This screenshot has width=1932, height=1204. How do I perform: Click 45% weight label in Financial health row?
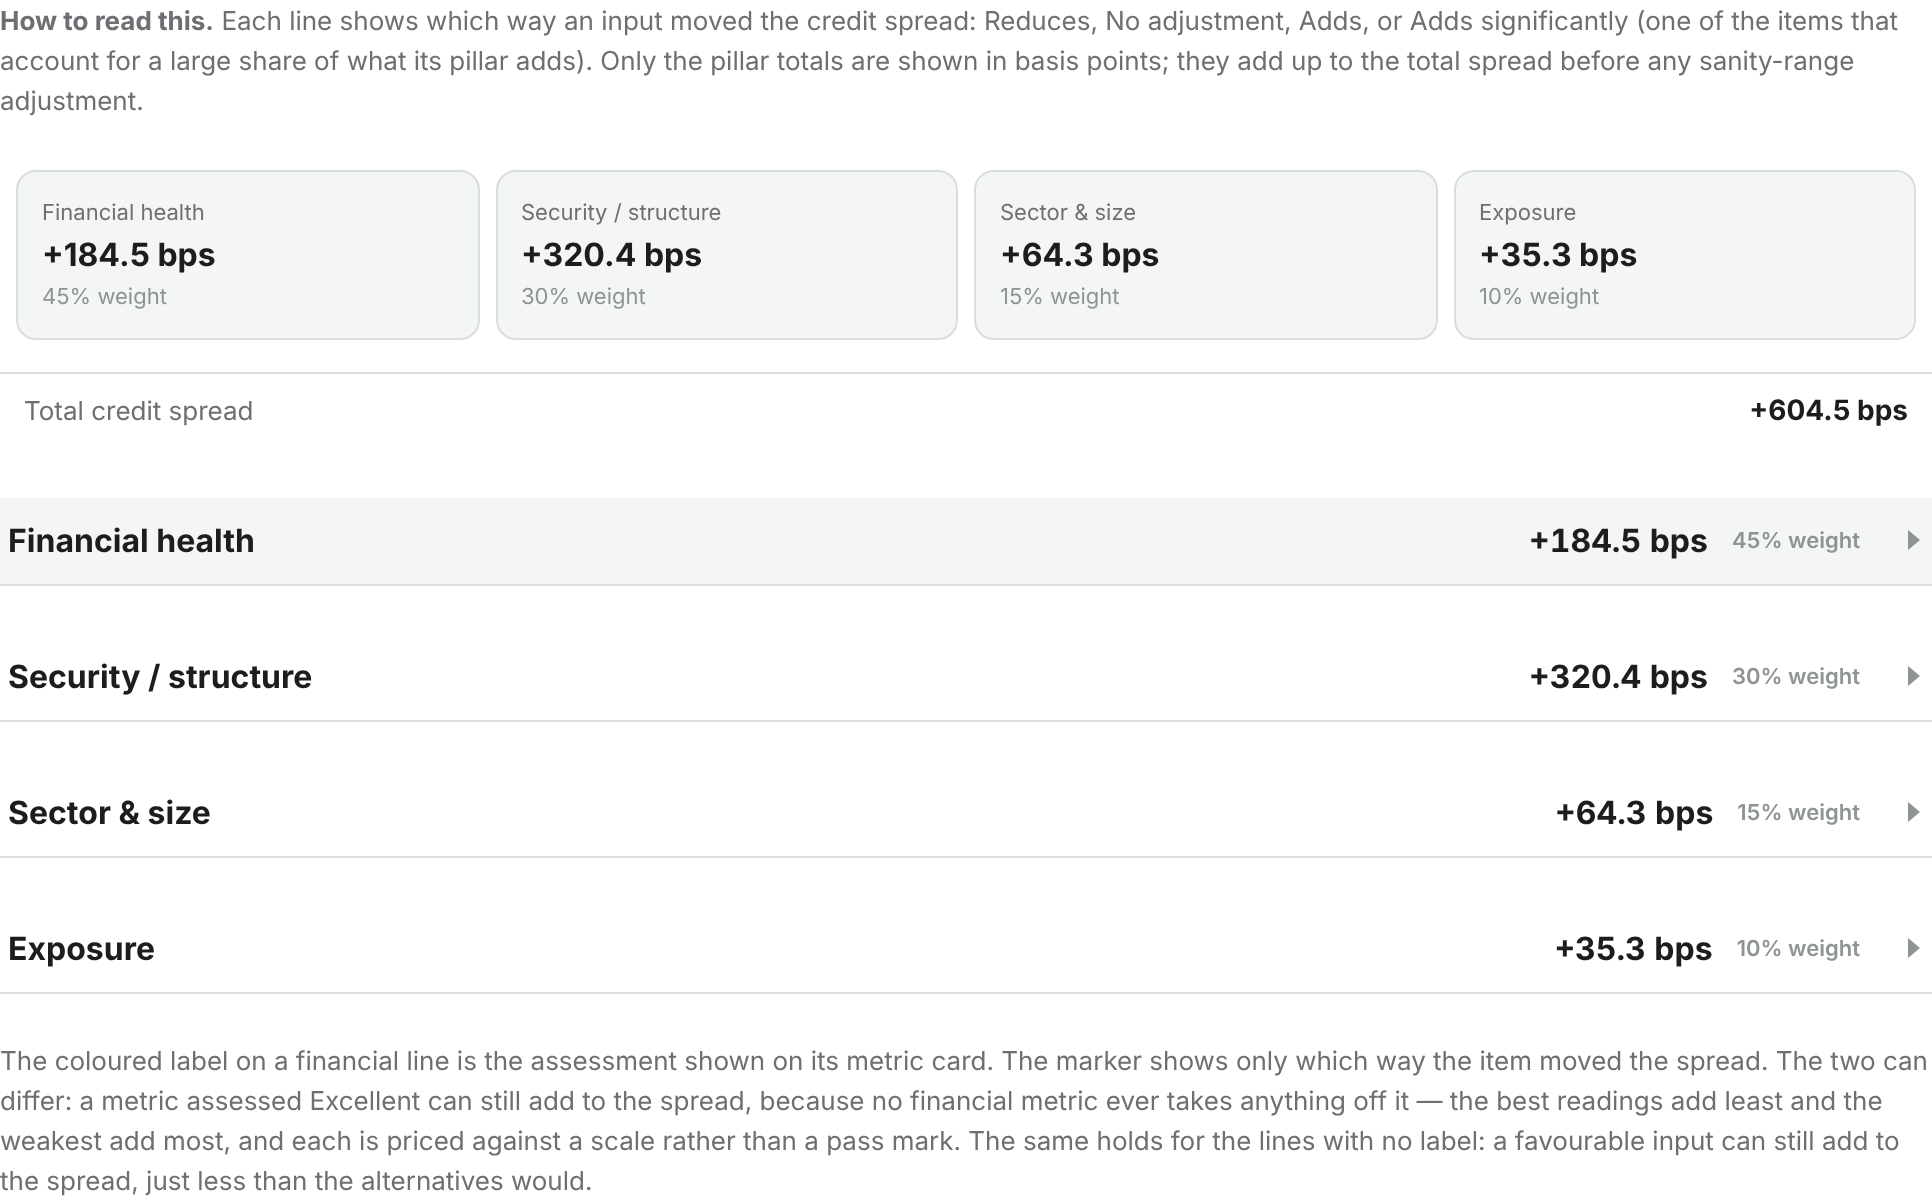pos(1796,541)
